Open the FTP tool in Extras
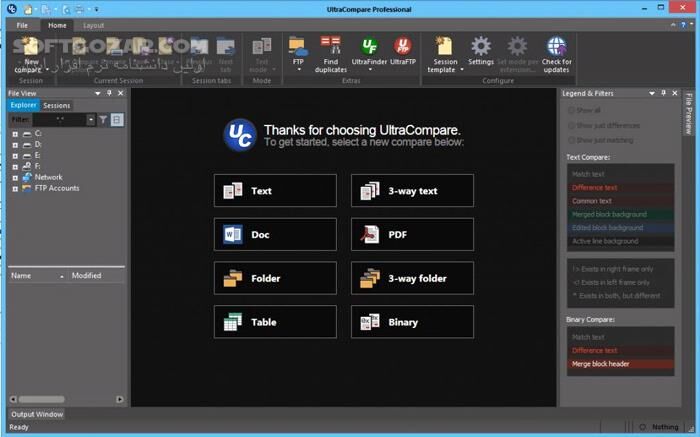 pyautogui.click(x=298, y=46)
